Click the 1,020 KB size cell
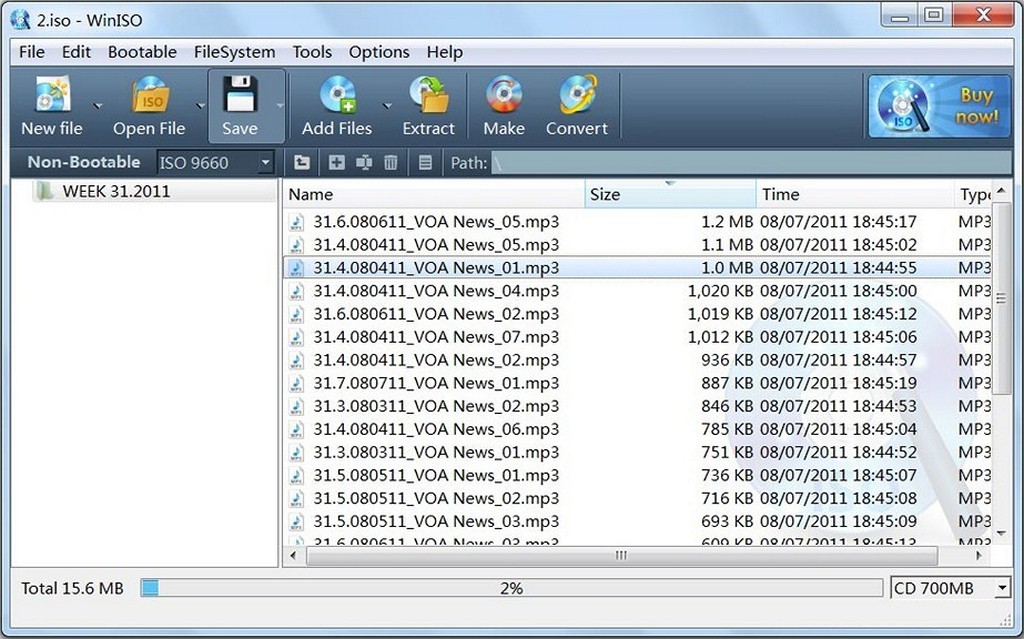1024x639 pixels. coord(720,291)
